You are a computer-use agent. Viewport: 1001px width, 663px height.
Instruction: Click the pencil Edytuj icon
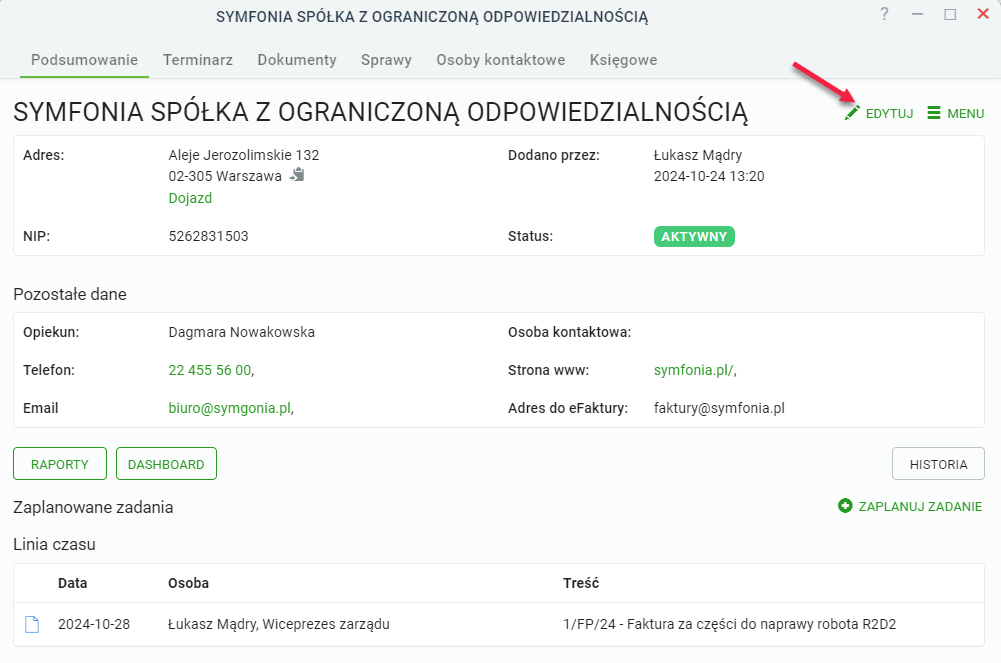pyautogui.click(x=852, y=113)
